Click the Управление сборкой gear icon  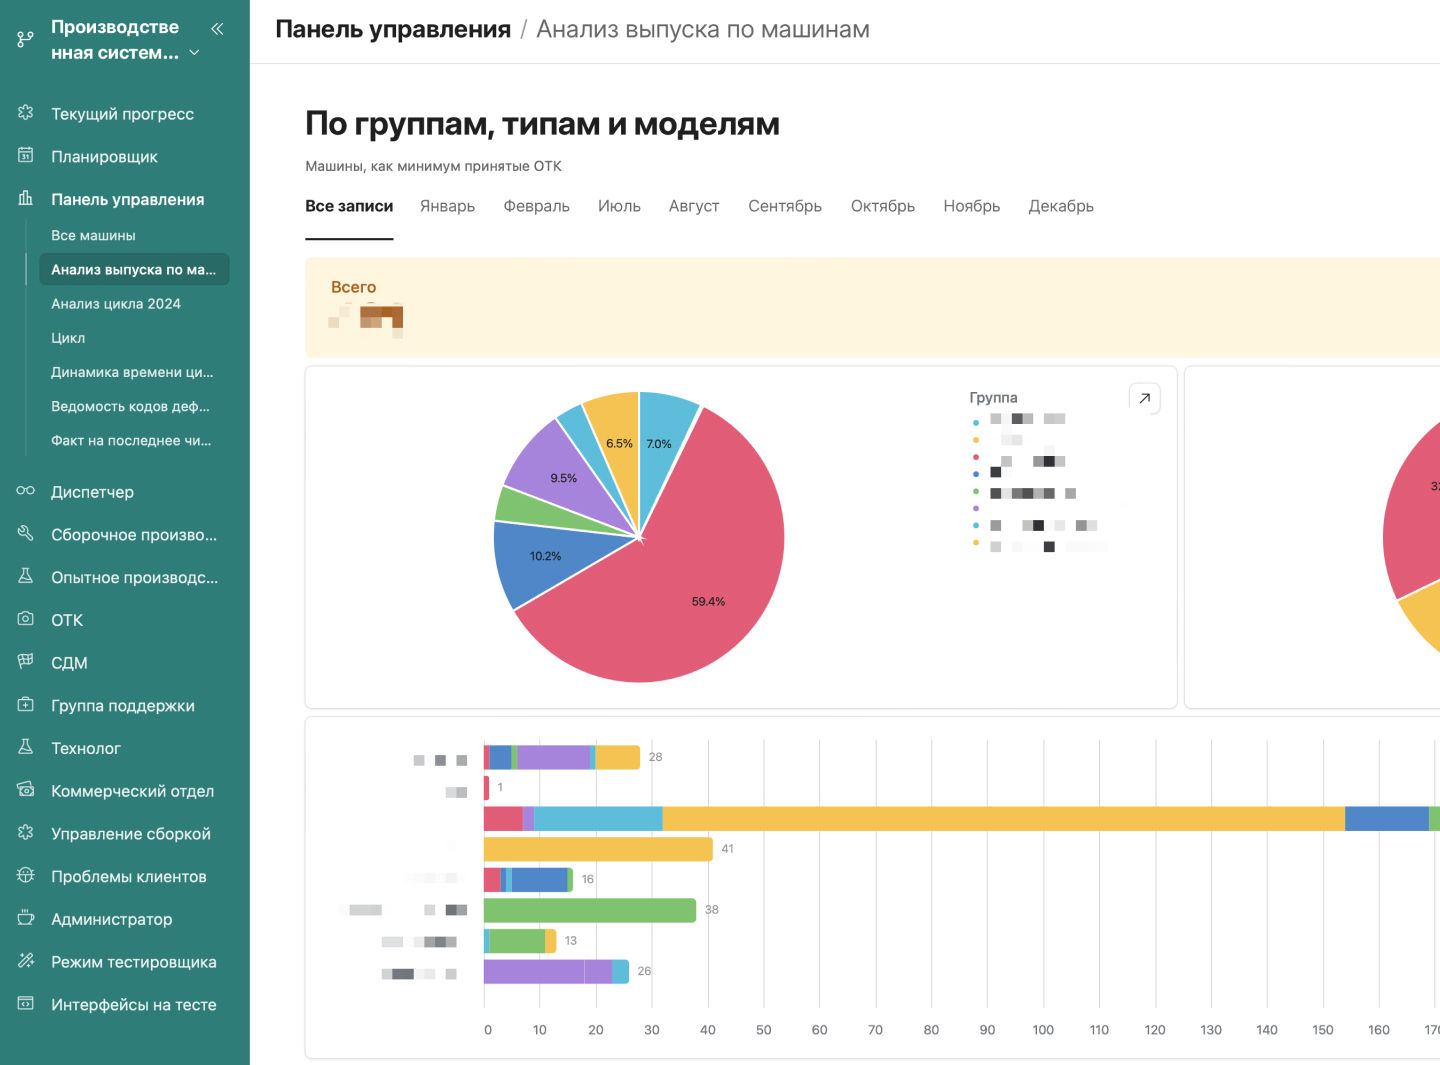[26, 833]
